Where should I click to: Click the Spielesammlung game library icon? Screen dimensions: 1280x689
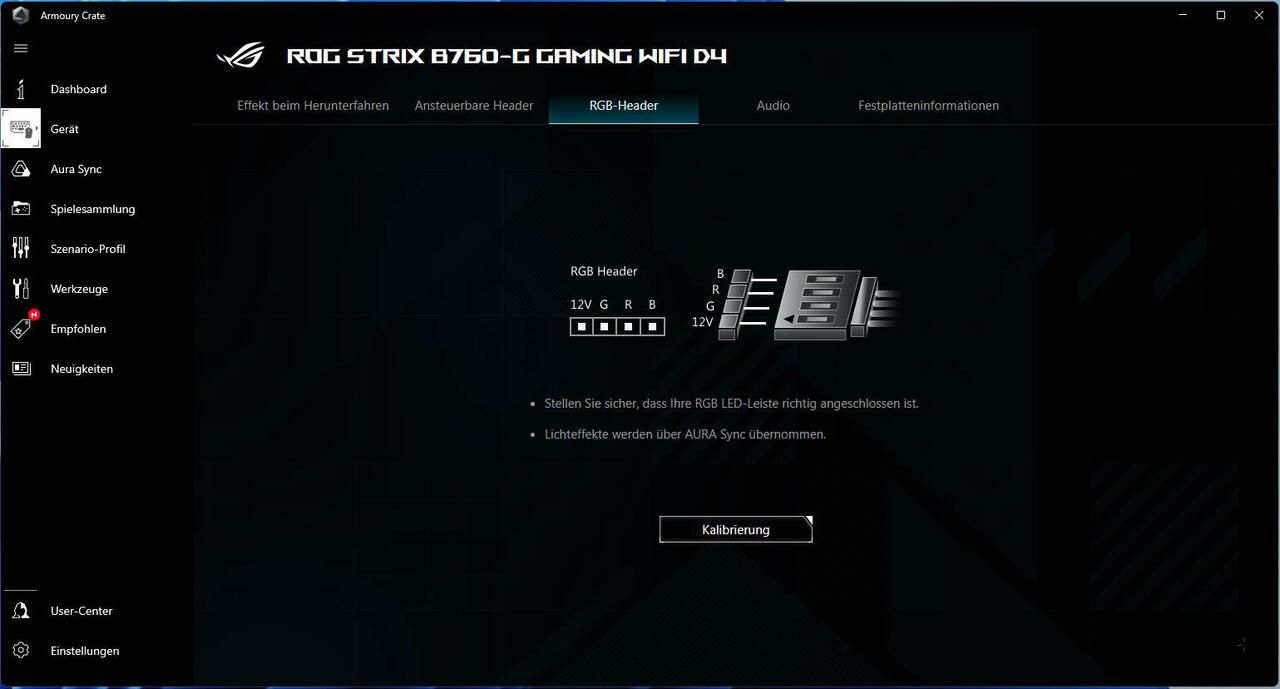(x=20, y=209)
